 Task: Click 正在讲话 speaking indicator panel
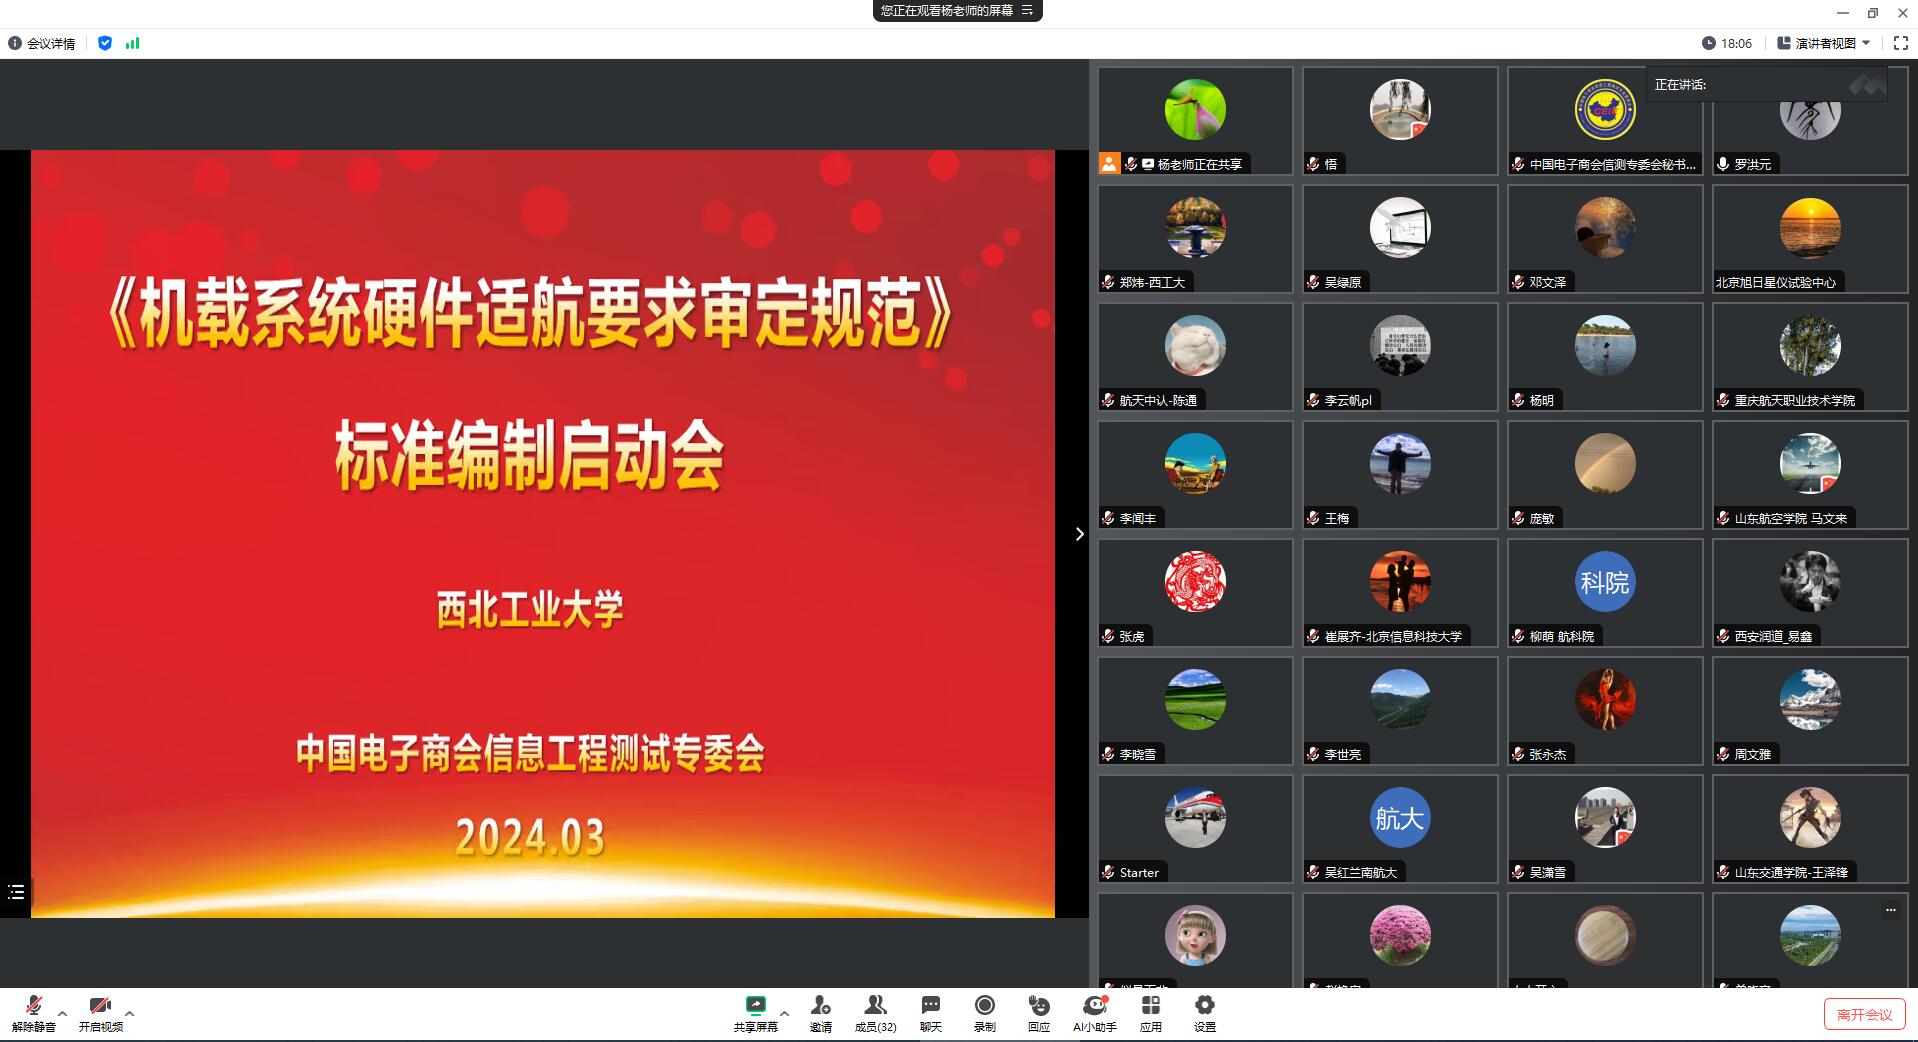pyautogui.click(x=1767, y=85)
